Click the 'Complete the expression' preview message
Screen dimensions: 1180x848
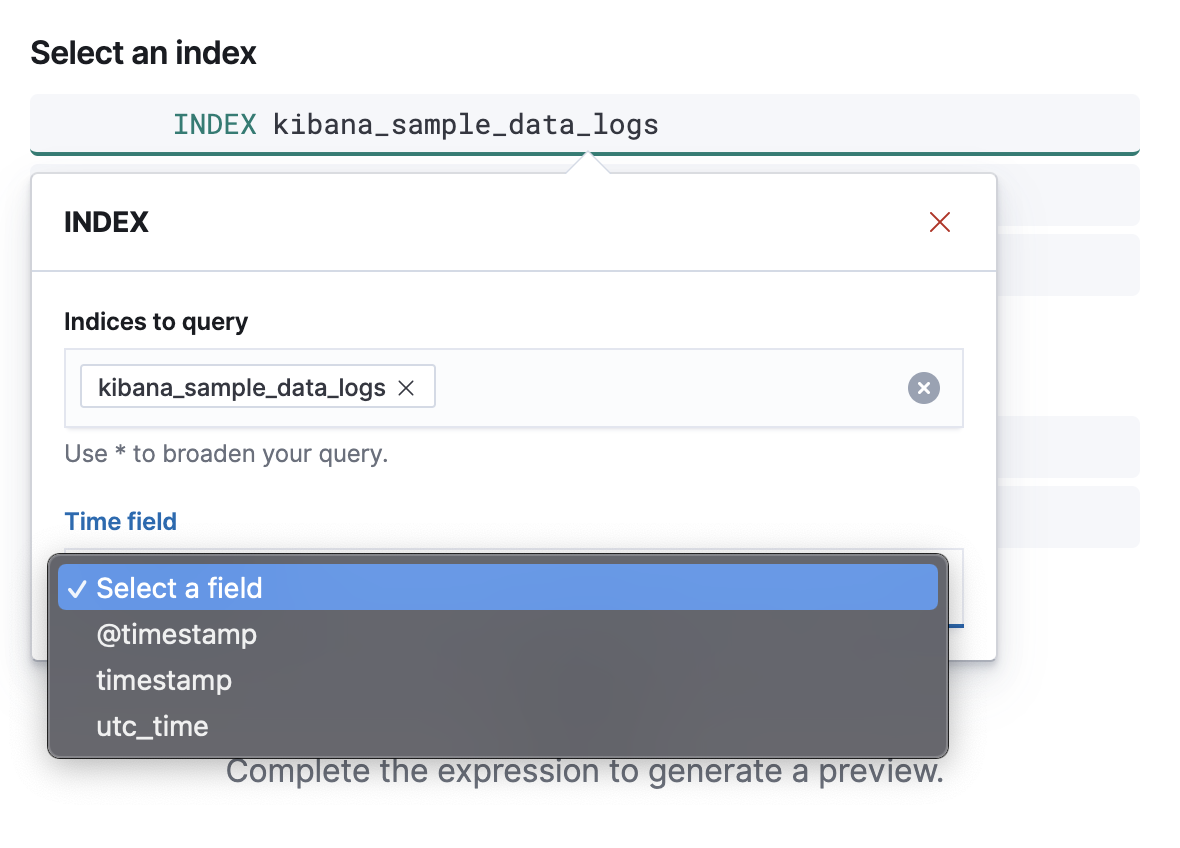(x=585, y=771)
